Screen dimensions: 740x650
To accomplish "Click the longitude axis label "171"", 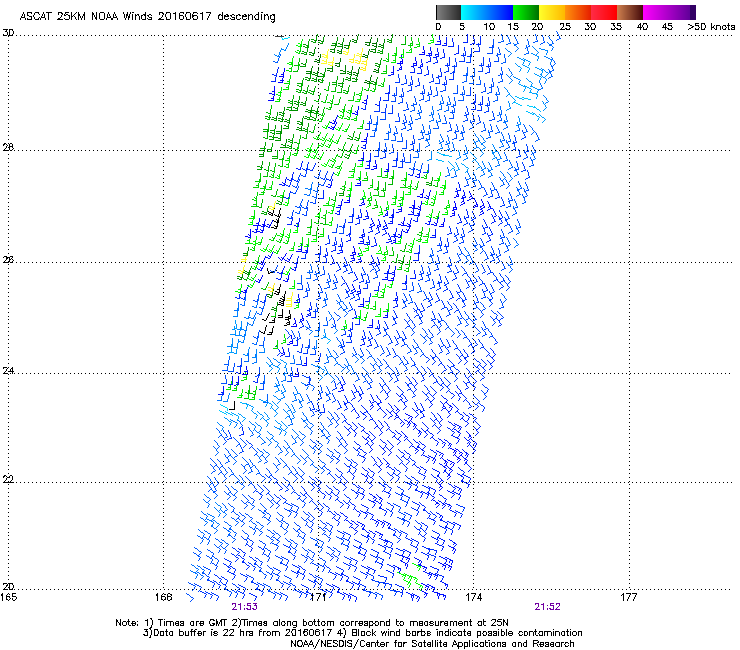I will click(x=319, y=597).
